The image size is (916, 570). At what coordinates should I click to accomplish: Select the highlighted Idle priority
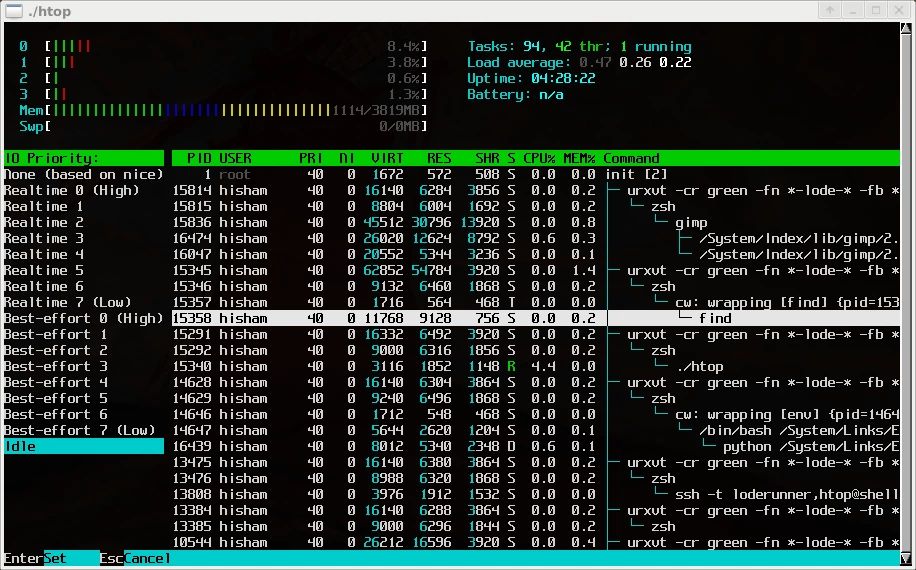84,446
